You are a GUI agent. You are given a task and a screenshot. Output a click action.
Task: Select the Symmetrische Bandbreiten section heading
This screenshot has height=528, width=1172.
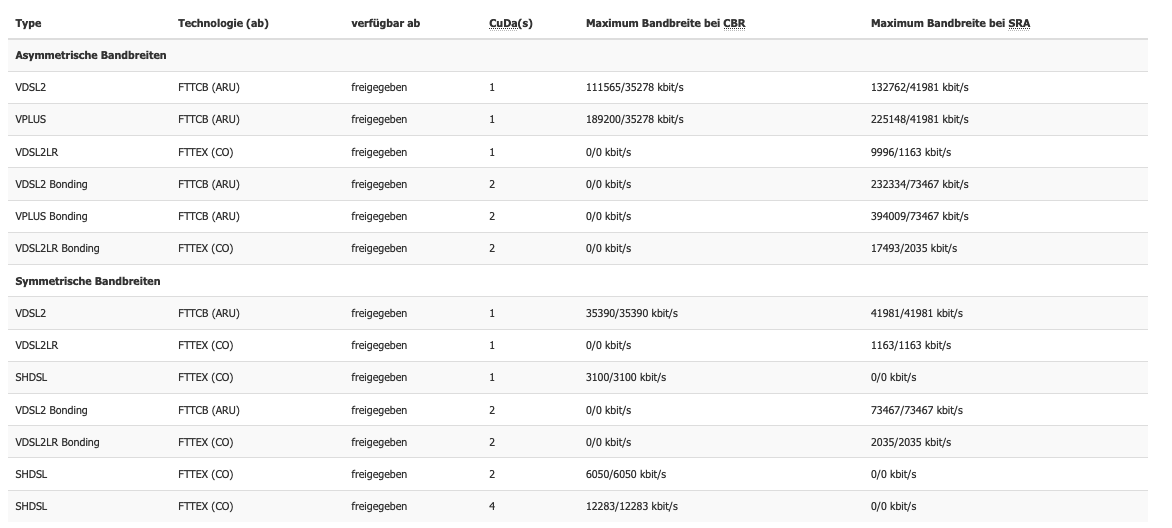point(87,281)
